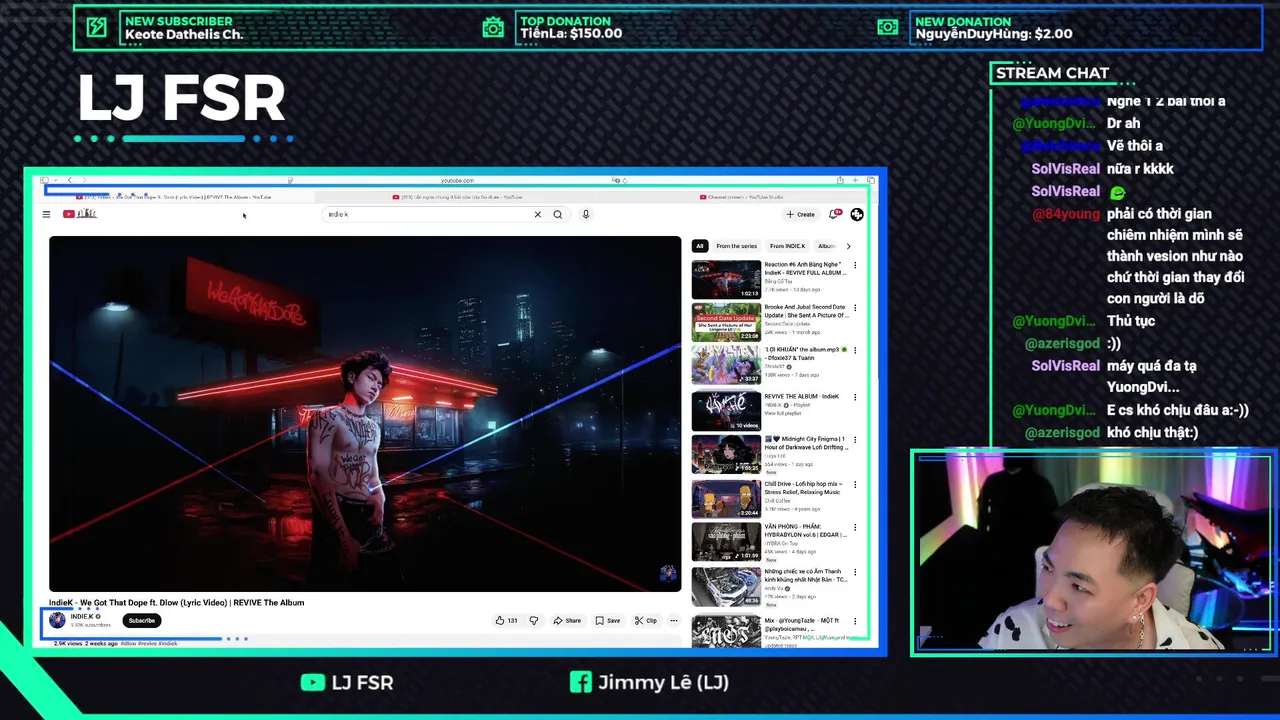Viewport: 1280px width, 720px height.
Task: Open HYBRABYLON vol.6 video thumbnail
Action: (x=726, y=542)
